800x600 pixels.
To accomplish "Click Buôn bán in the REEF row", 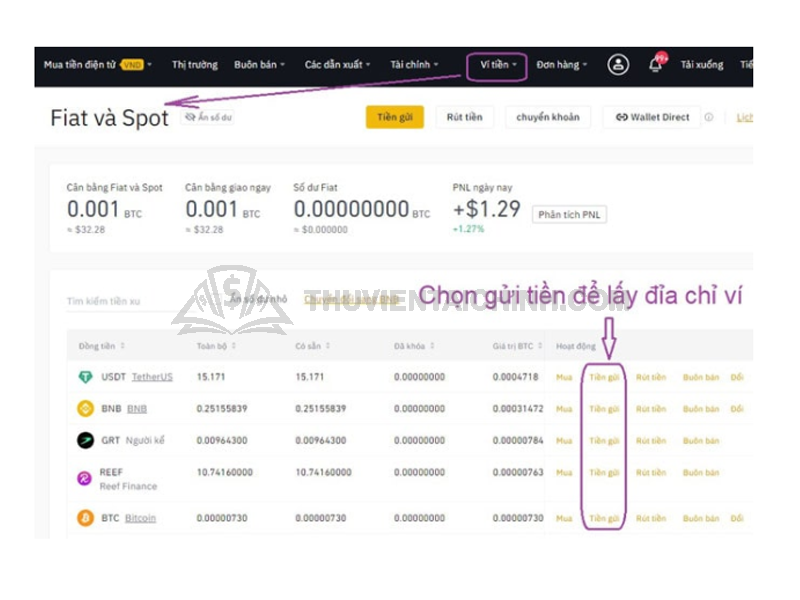I will [701, 472].
